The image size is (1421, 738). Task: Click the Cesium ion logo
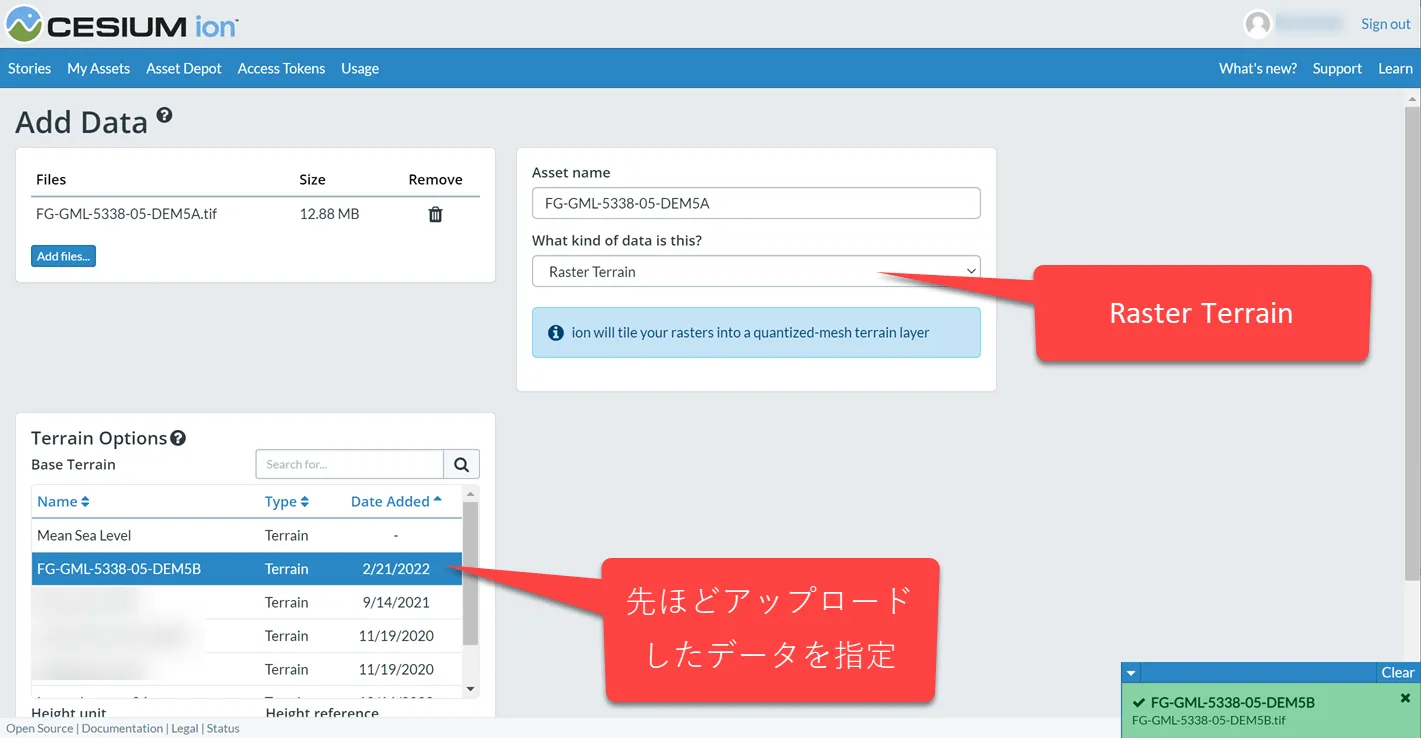tap(122, 24)
